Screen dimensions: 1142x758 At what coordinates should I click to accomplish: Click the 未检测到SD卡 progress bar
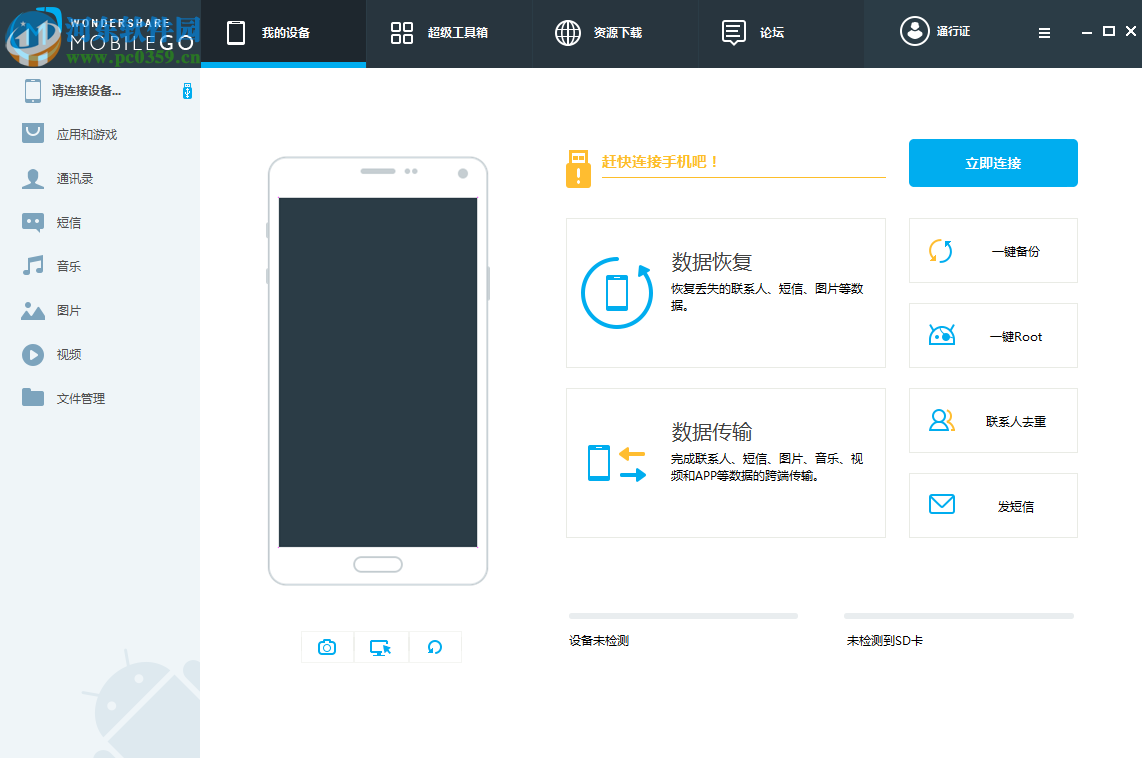point(957,616)
